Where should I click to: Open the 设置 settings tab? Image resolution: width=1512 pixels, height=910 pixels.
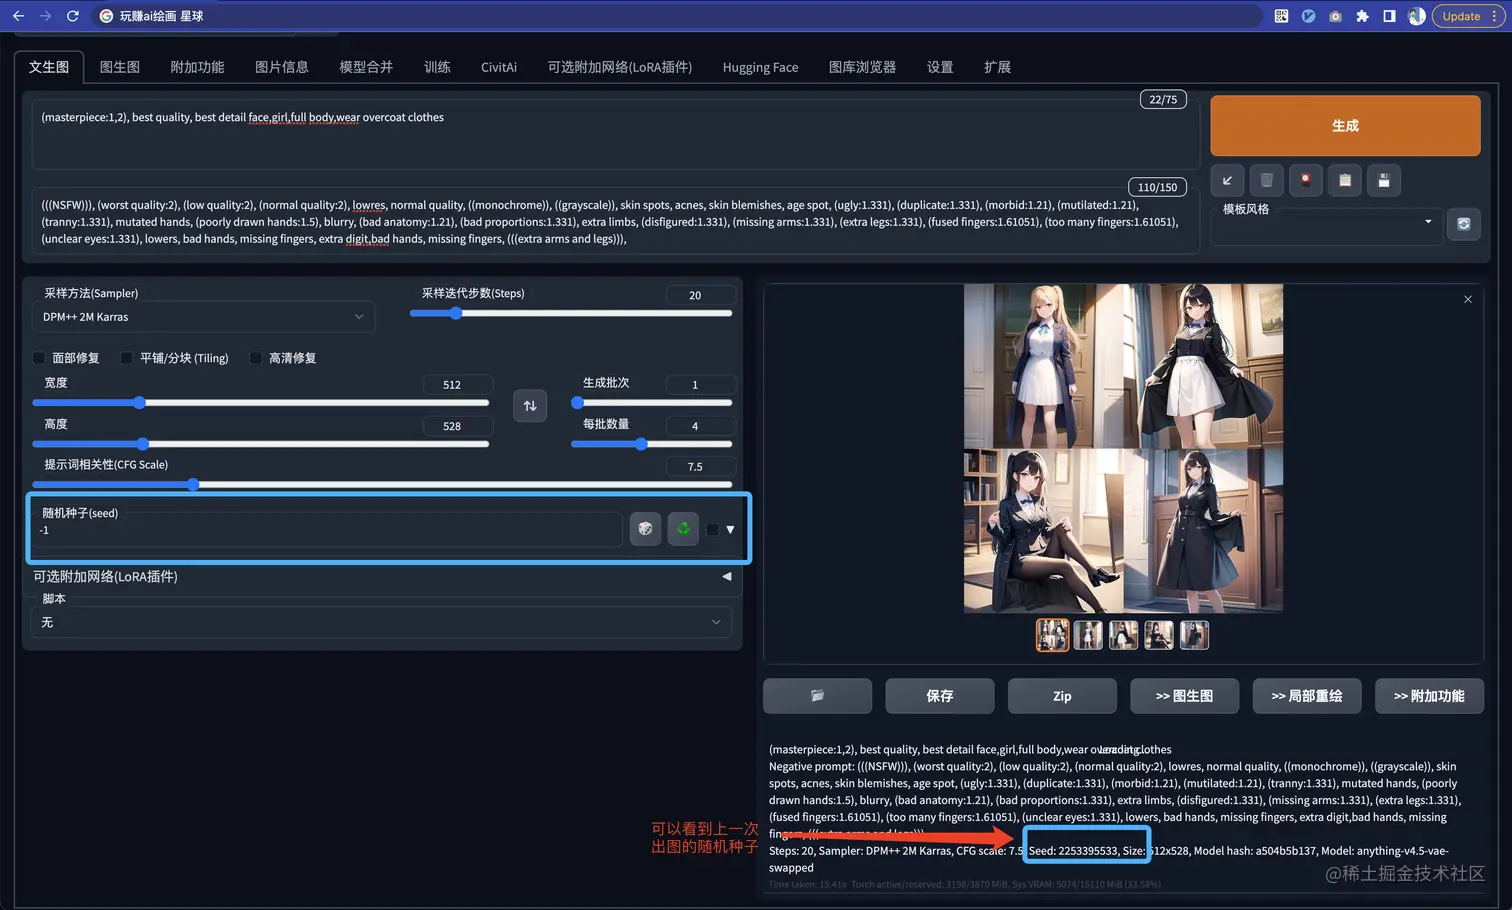(x=940, y=67)
